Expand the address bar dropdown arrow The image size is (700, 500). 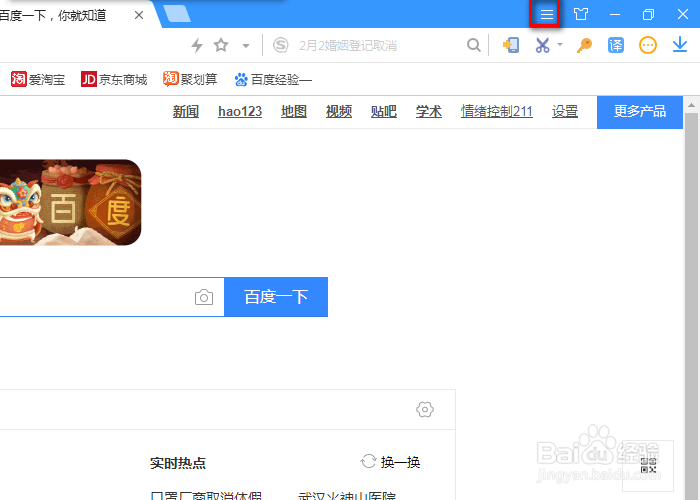point(246,45)
